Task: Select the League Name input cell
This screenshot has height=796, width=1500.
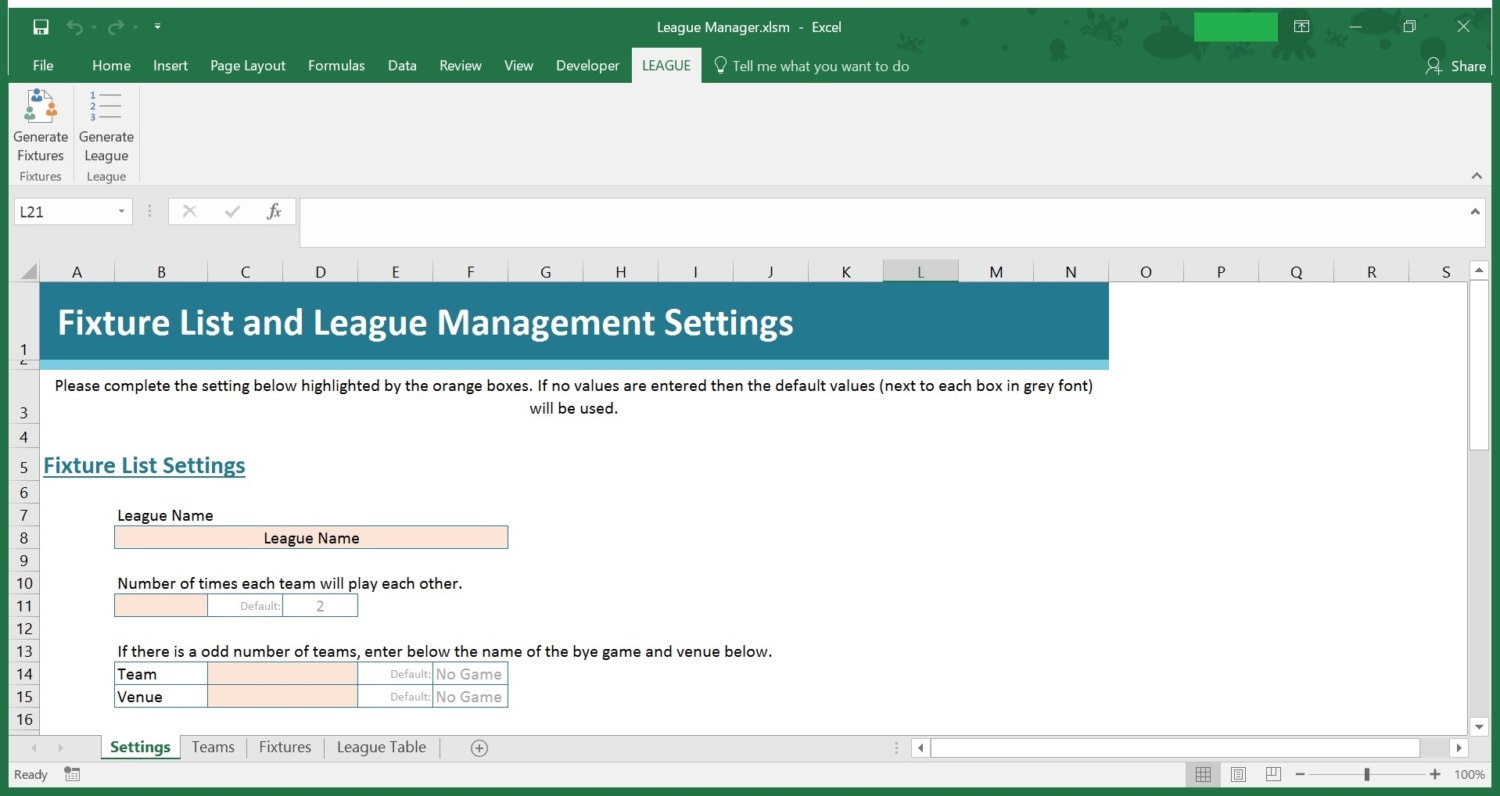Action: [x=311, y=537]
